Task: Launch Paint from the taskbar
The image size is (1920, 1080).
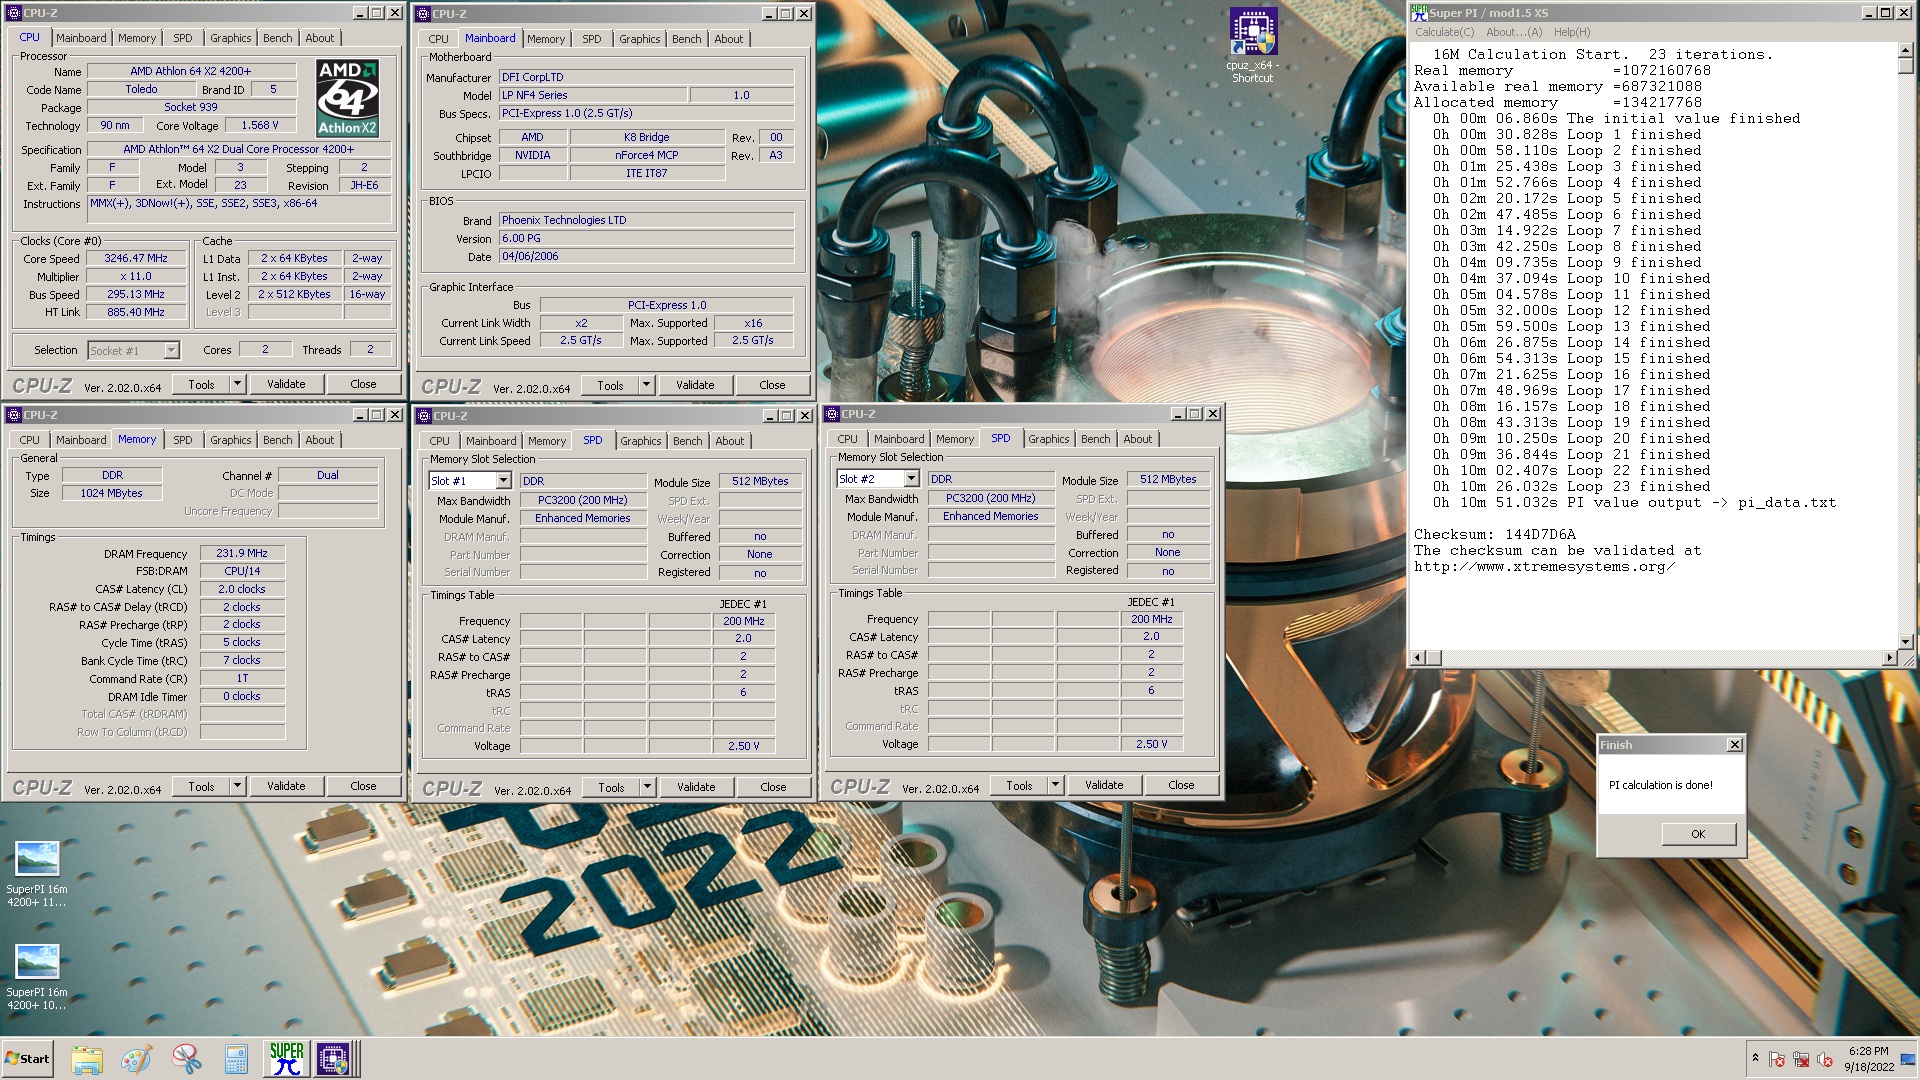Action: (136, 1059)
